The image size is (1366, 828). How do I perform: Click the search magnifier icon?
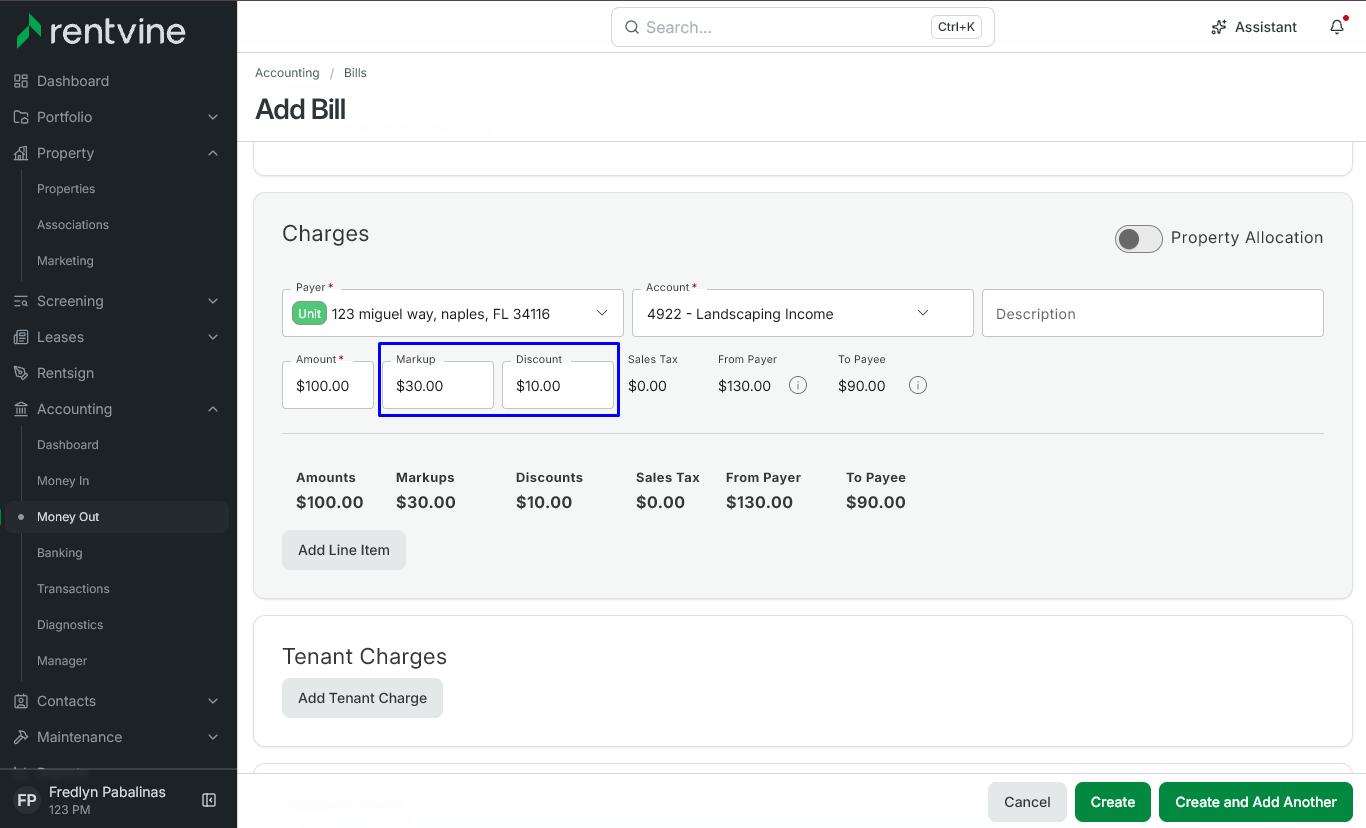(632, 27)
